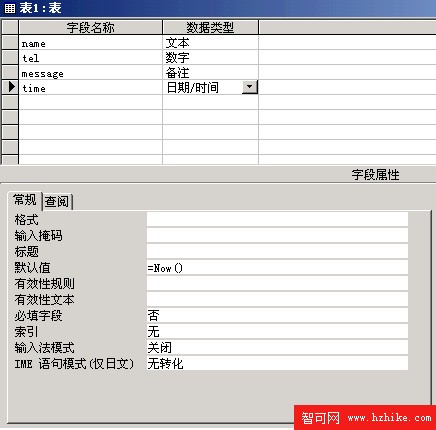The image size is (436, 430).
Task: Click the 有效性文本 property input field
Action: 277,299
